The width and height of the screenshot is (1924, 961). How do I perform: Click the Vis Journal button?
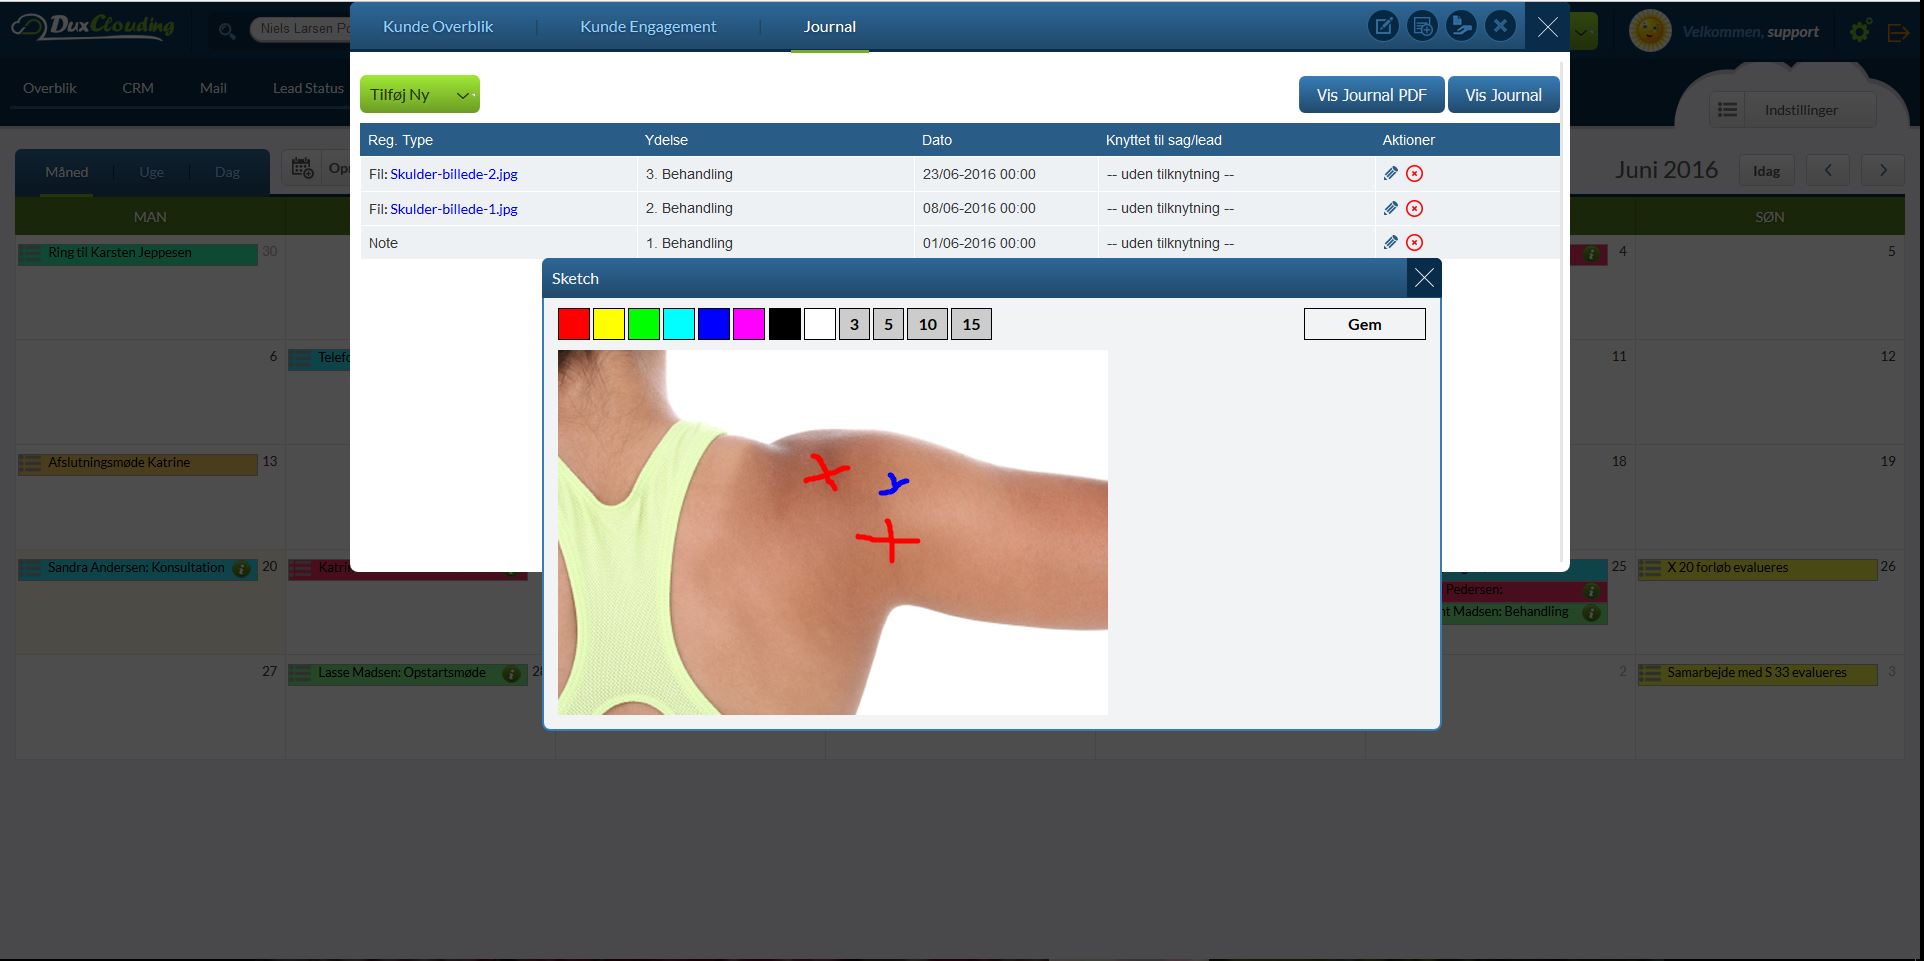tap(1503, 95)
